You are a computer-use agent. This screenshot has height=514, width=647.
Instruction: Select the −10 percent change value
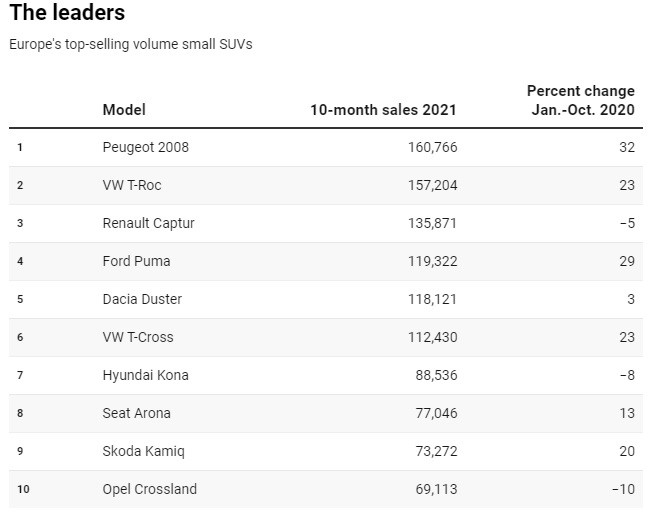coord(624,489)
